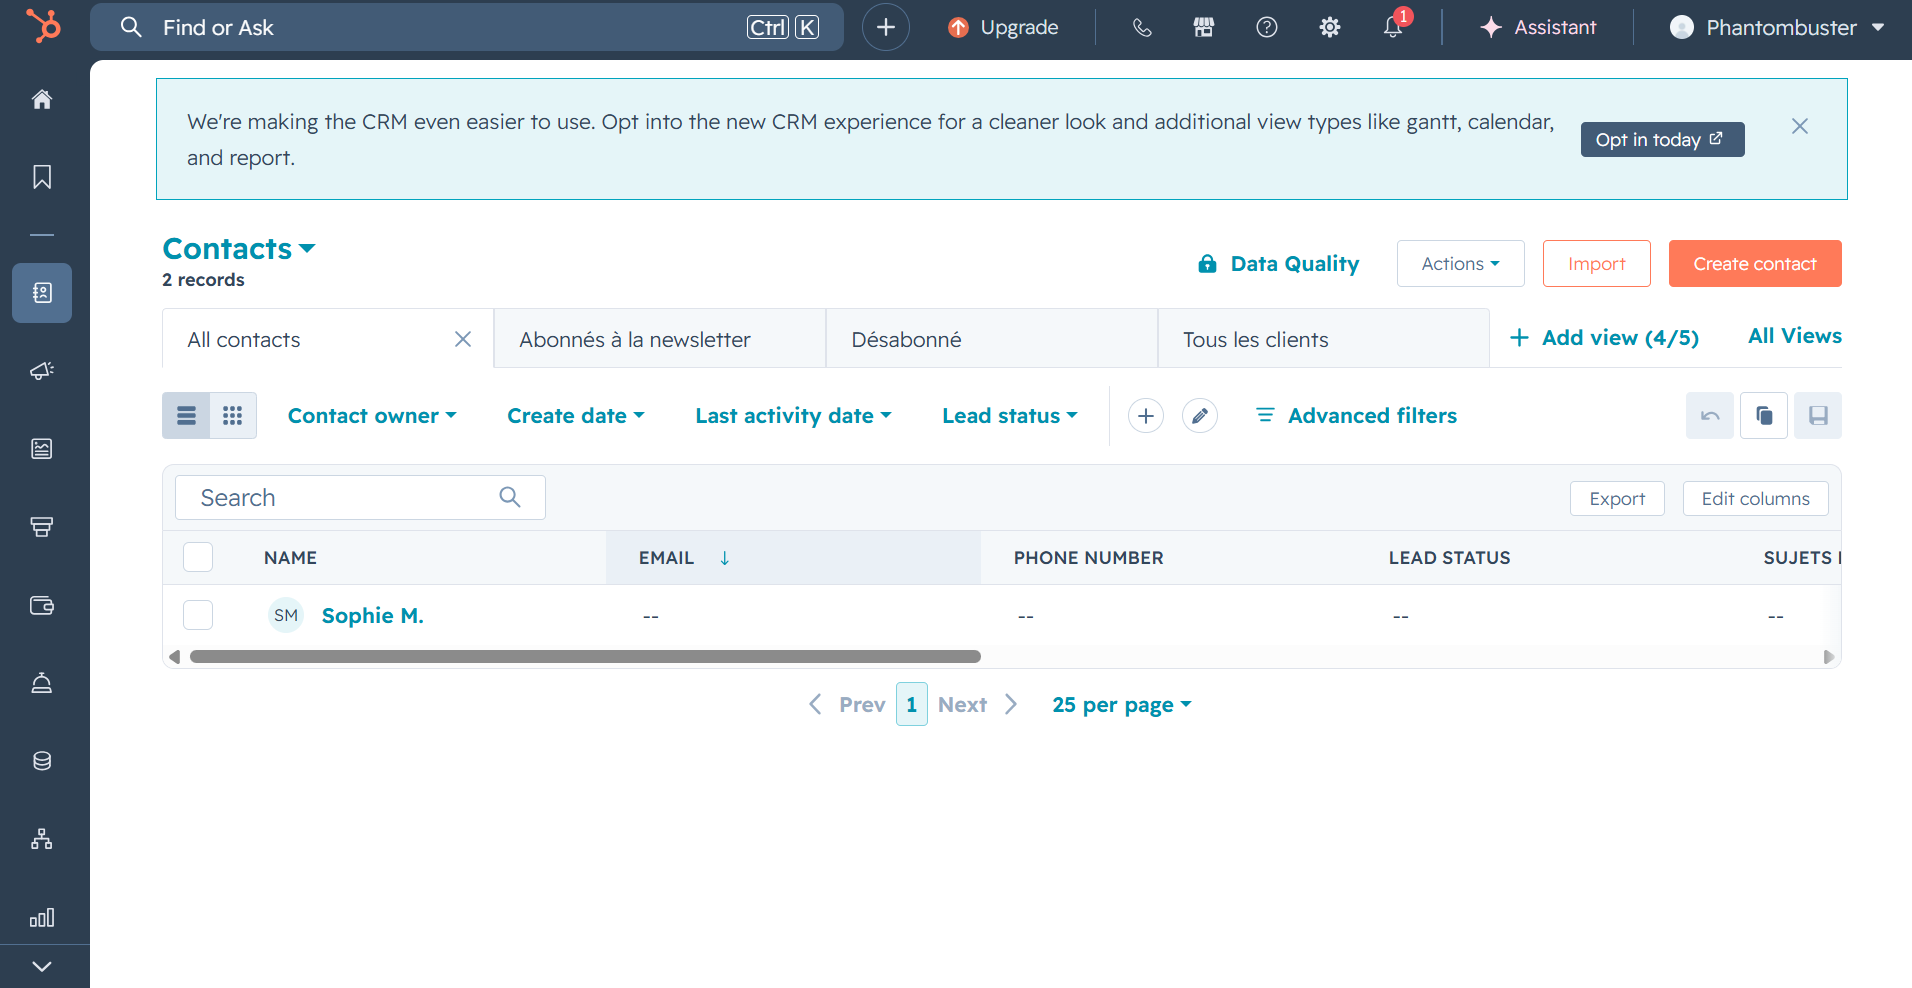
Task: Open the Actions dropdown
Action: [x=1460, y=264]
